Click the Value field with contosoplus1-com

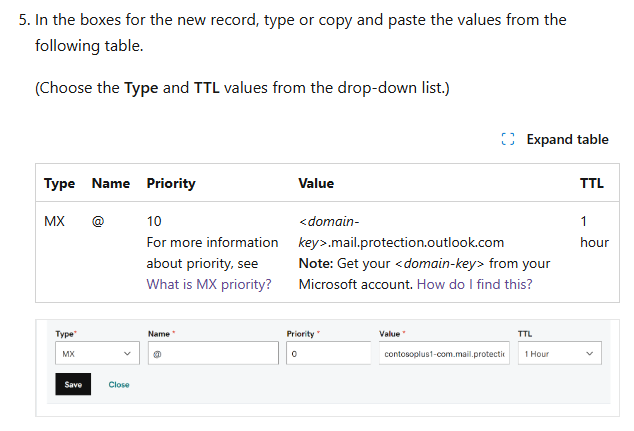pyautogui.click(x=442, y=354)
